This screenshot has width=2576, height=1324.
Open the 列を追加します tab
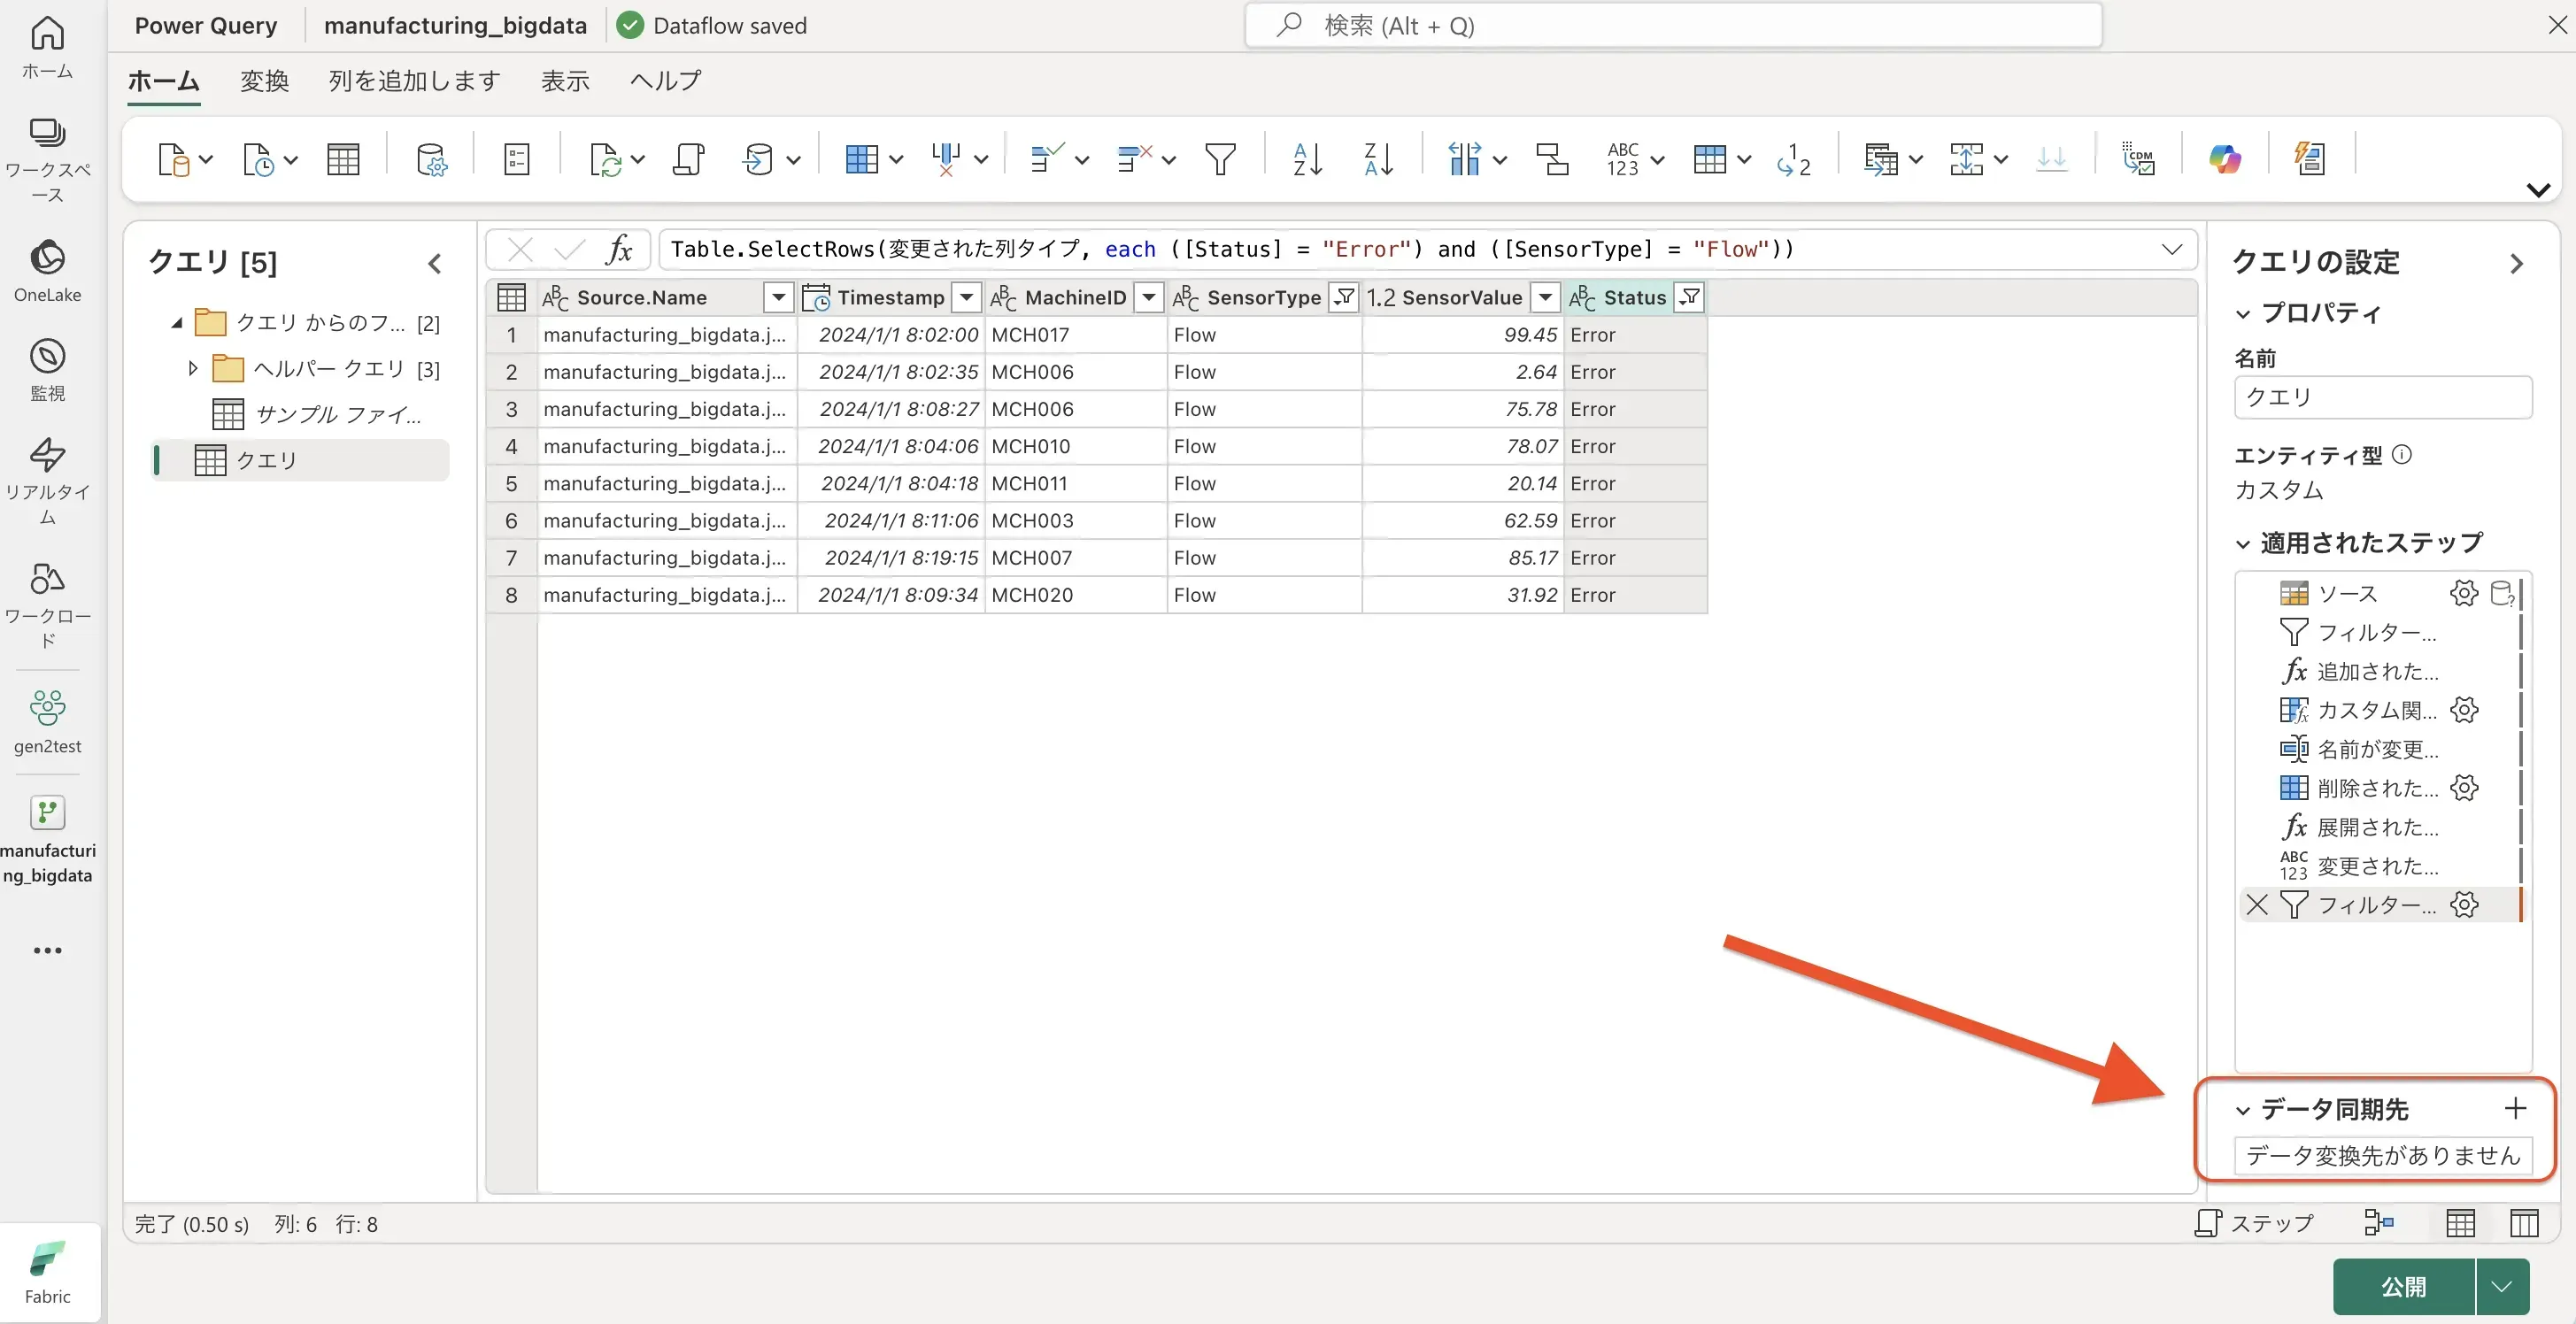(x=414, y=81)
